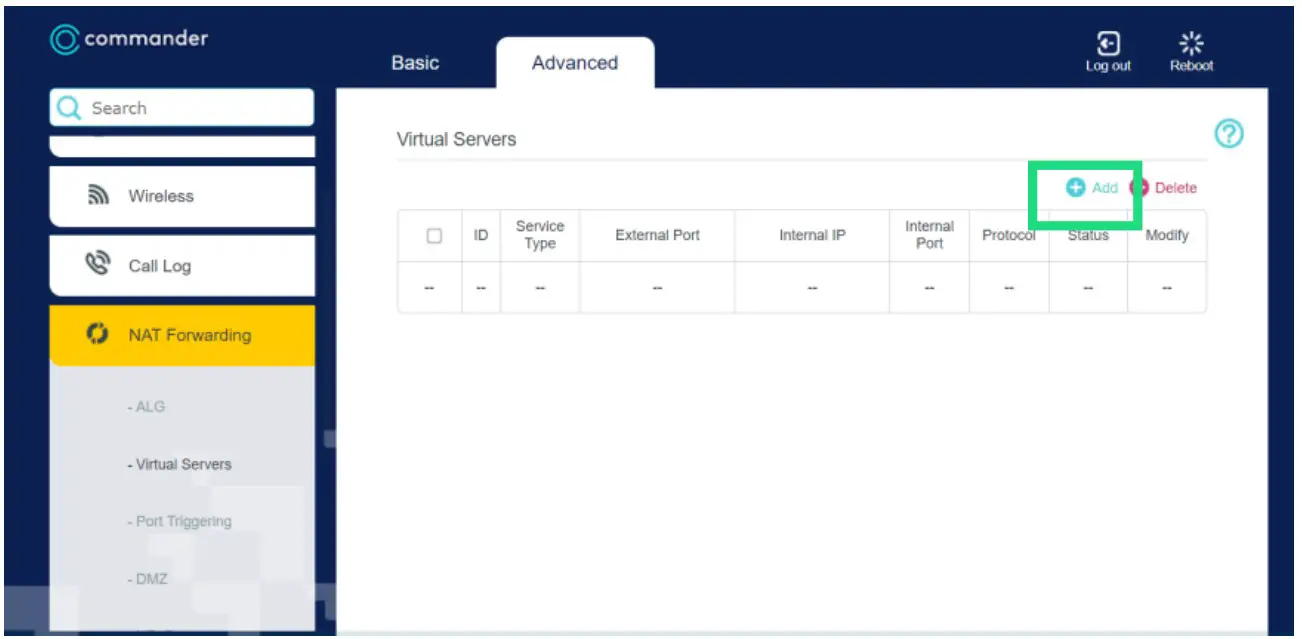Collapse the NAT Forwarding menu section

point(189,335)
